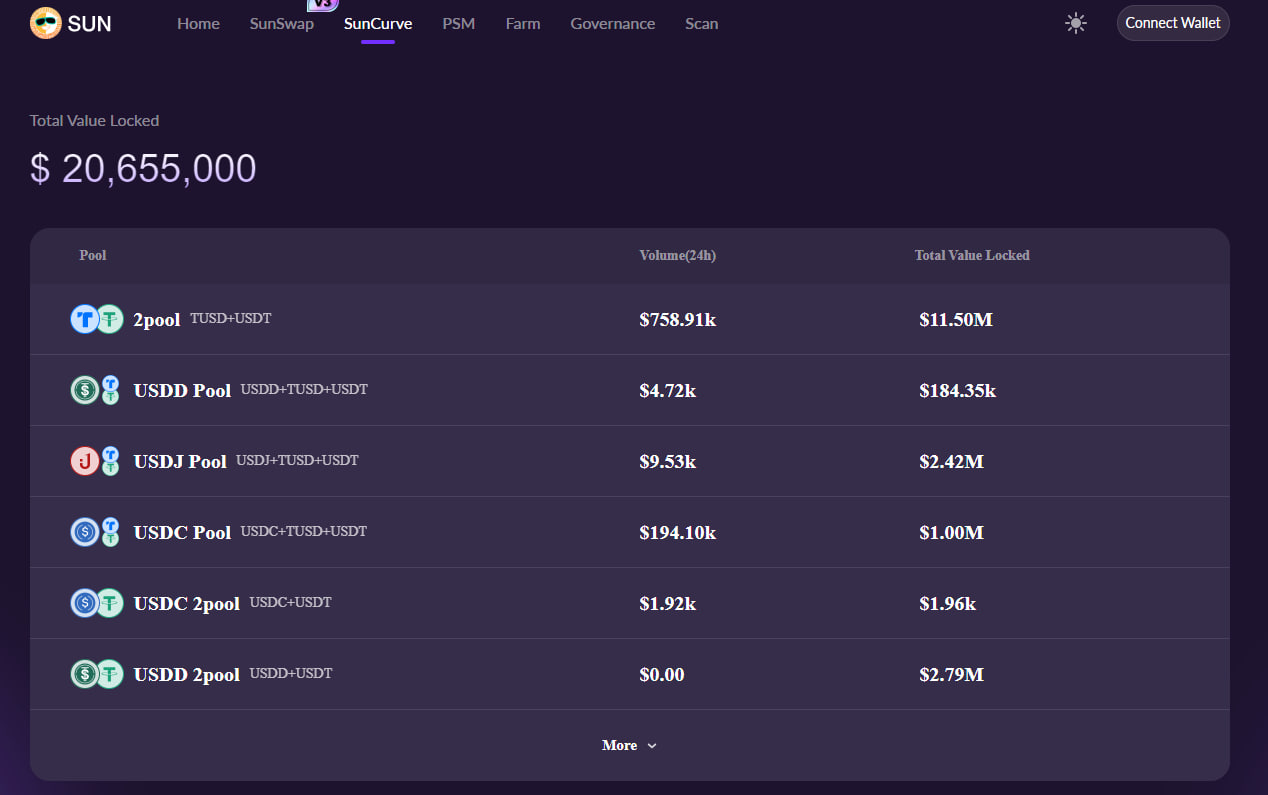Open the USDC Pool row name

pos(182,533)
